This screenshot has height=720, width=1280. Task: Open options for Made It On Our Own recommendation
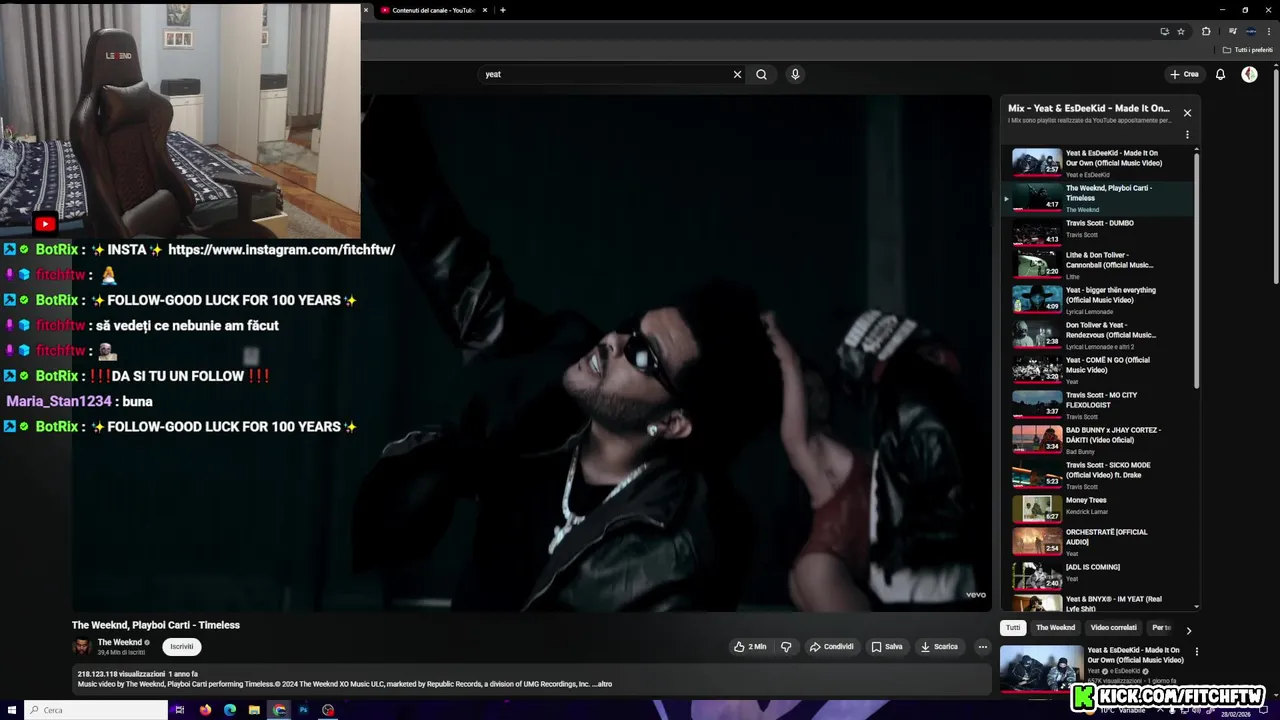coord(1197,652)
